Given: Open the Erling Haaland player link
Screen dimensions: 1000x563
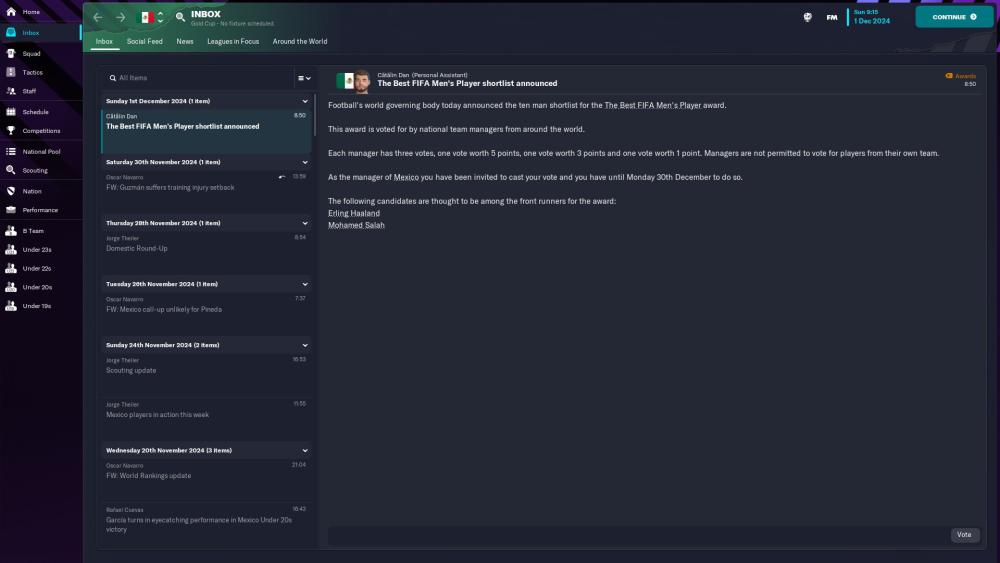Looking at the screenshot, I should 354,213.
